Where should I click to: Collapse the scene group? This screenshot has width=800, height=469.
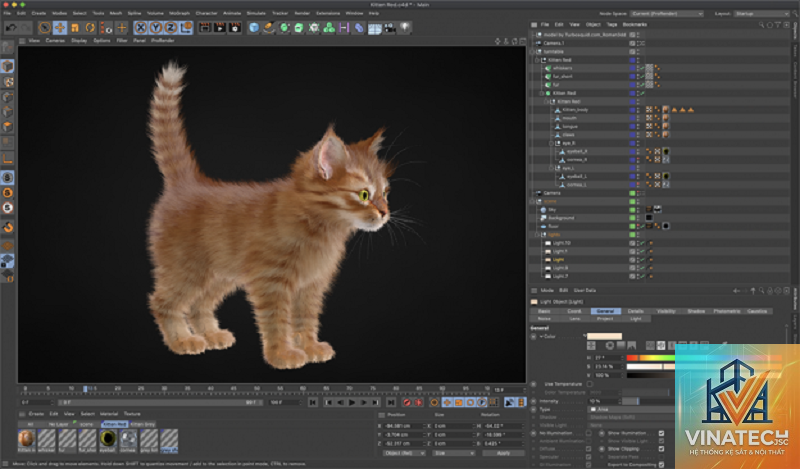532,201
